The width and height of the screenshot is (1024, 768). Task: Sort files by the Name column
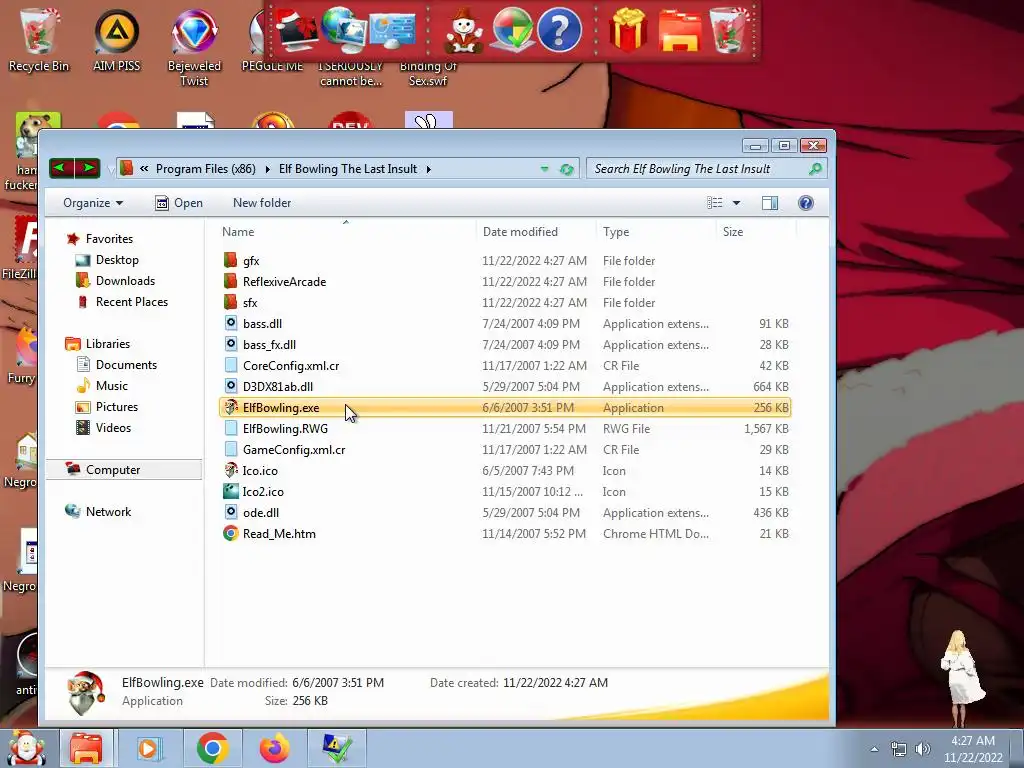click(346, 232)
